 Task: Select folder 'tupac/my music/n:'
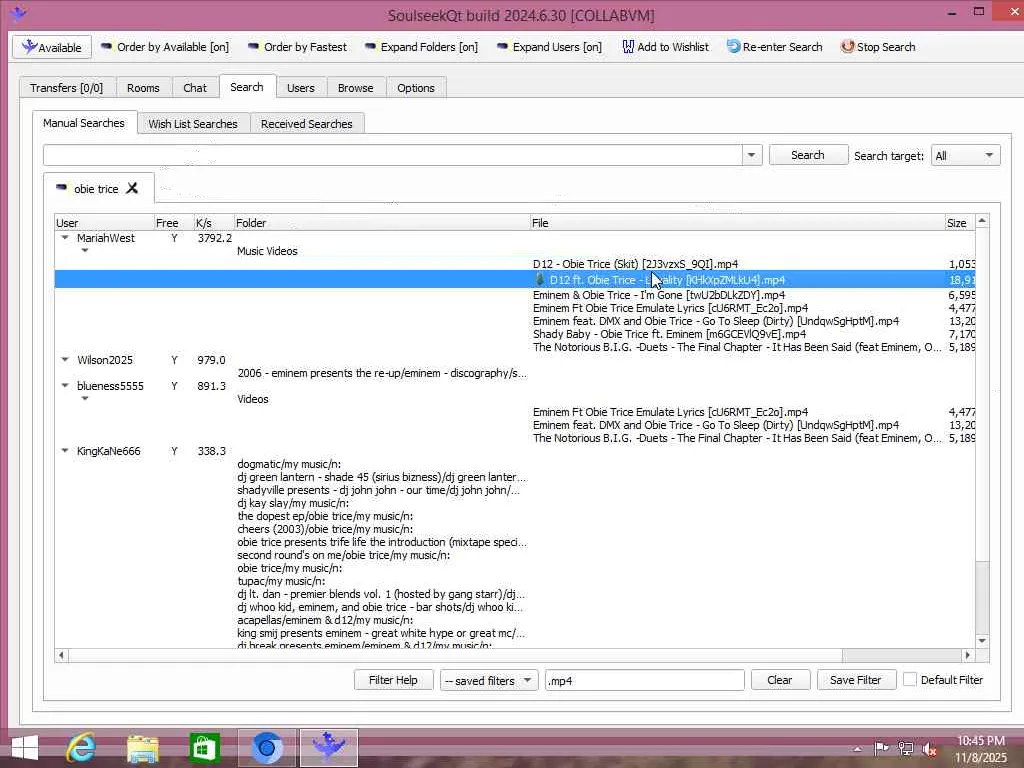click(x=281, y=581)
